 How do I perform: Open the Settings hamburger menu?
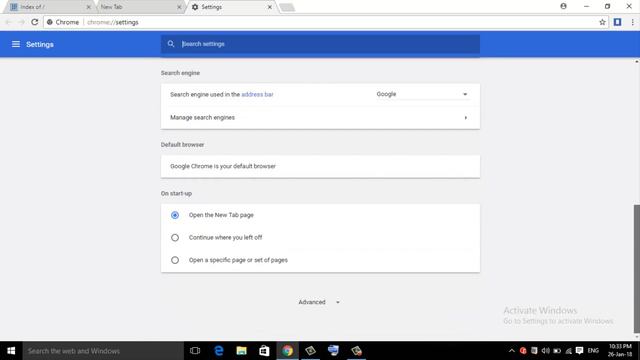[x=16, y=44]
